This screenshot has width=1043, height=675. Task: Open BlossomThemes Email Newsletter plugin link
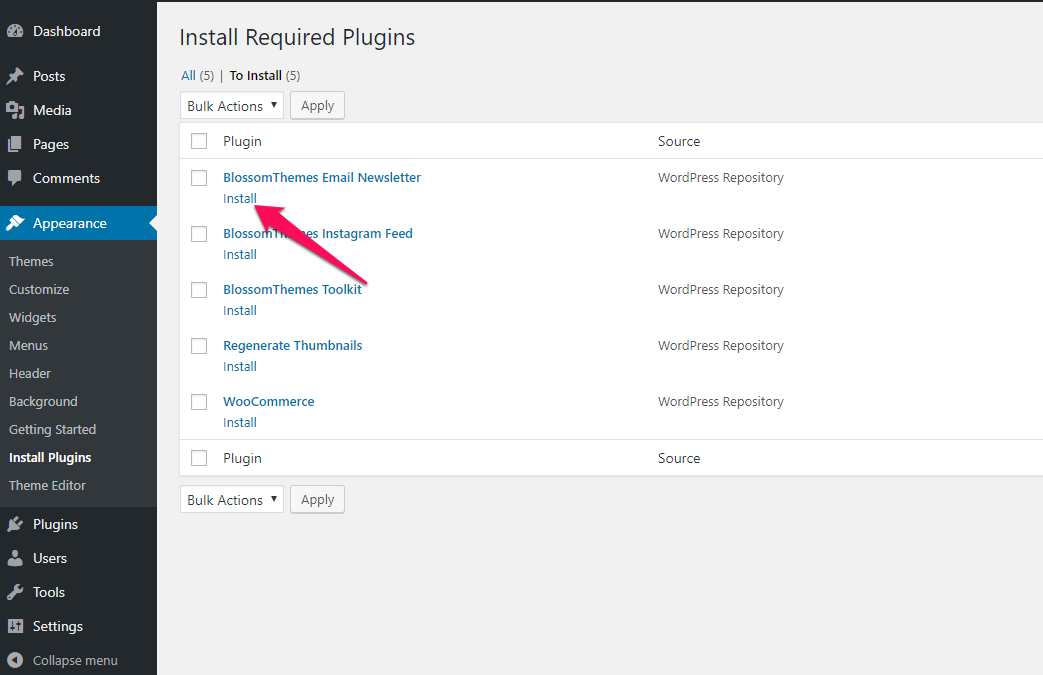point(322,178)
